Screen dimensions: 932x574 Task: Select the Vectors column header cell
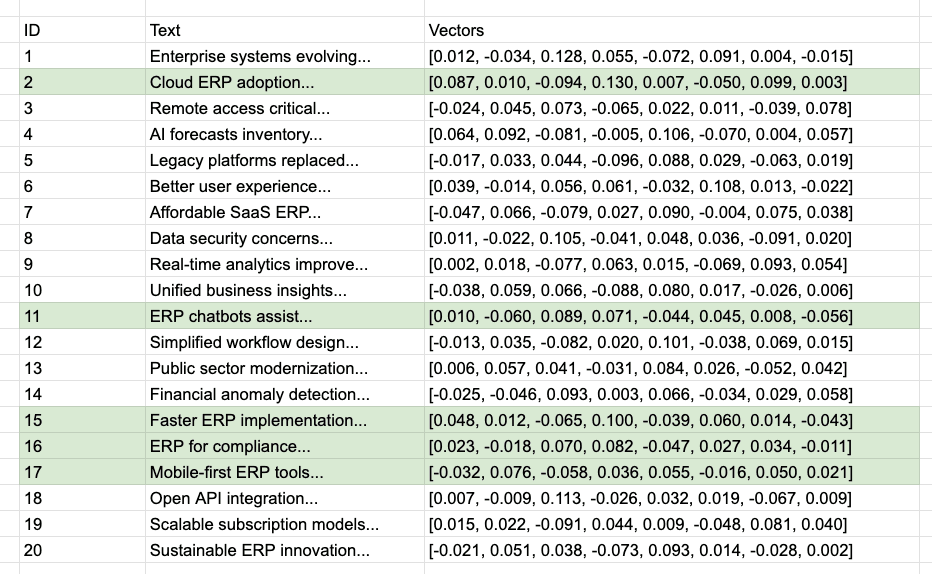456,30
